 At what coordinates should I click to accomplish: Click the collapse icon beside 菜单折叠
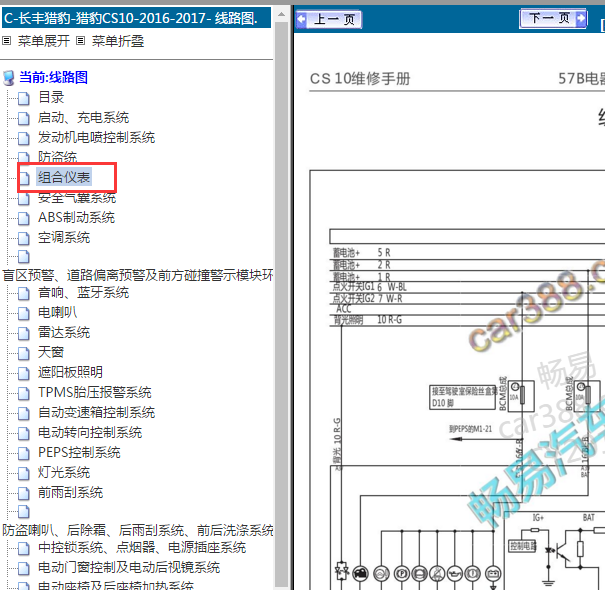pyautogui.click(x=80, y=41)
